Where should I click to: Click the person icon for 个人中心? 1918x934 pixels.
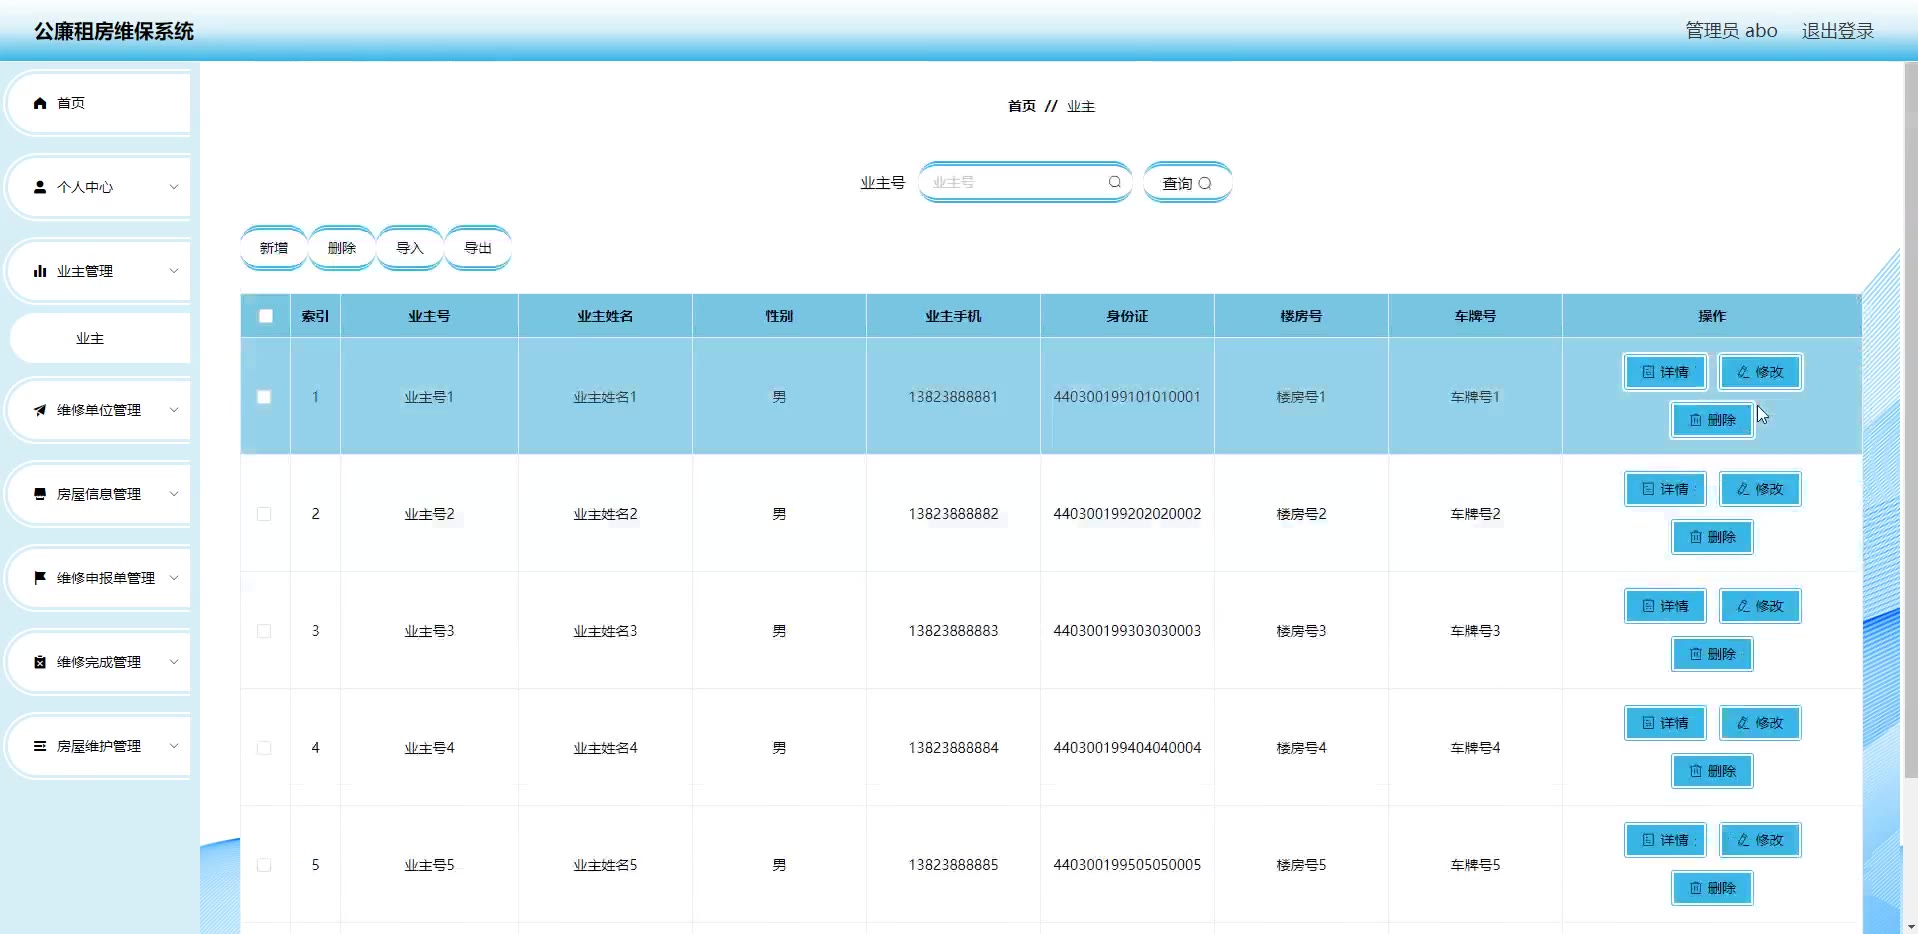click(x=40, y=187)
